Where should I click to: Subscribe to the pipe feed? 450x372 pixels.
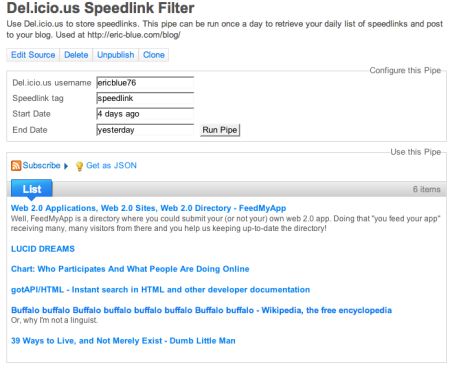[41, 165]
